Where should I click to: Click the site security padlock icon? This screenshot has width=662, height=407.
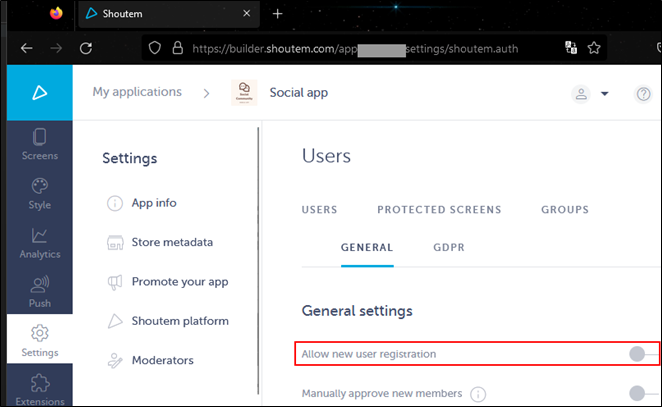pos(177,48)
